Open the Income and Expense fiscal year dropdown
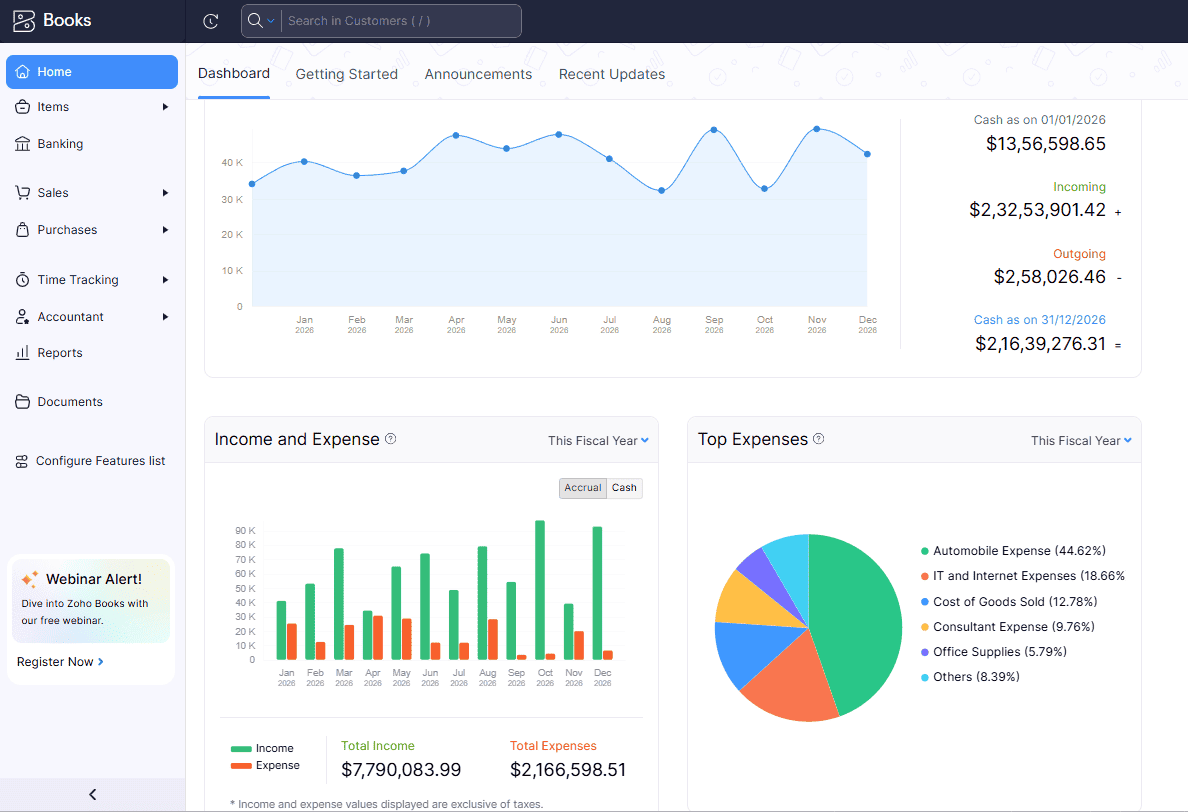This screenshot has height=812, width=1188. pos(598,440)
